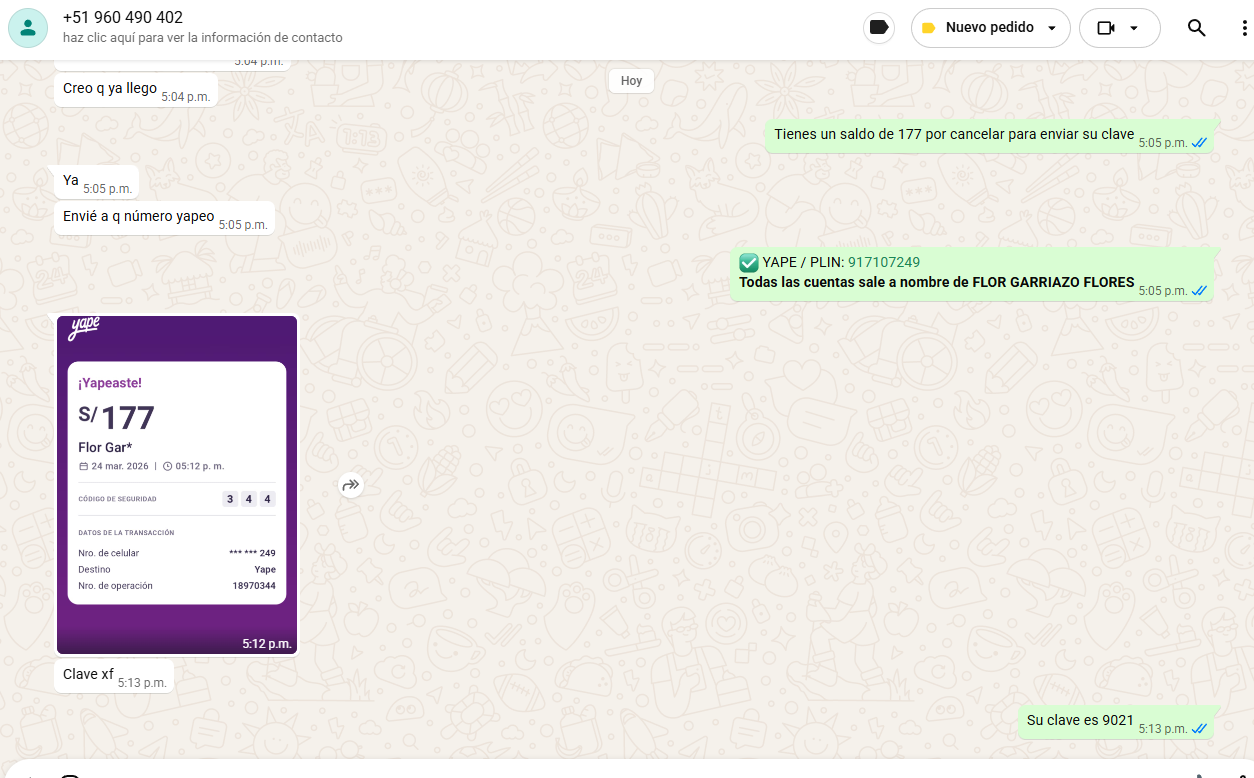Click the 'Clave xf' message bubble

[x=89, y=675]
